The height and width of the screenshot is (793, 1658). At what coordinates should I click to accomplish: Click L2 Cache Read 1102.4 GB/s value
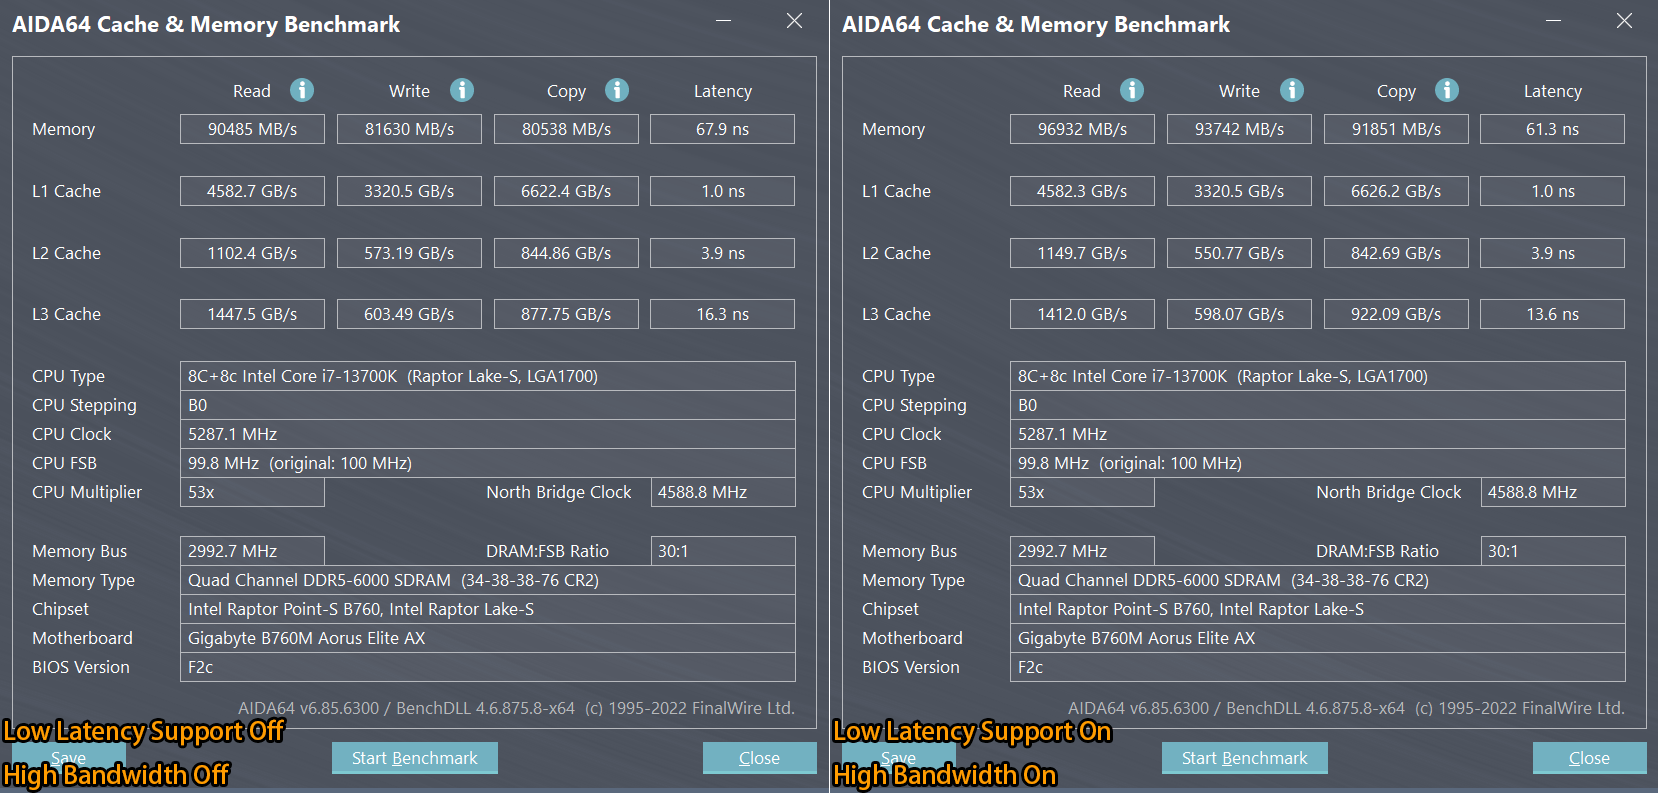tap(252, 253)
